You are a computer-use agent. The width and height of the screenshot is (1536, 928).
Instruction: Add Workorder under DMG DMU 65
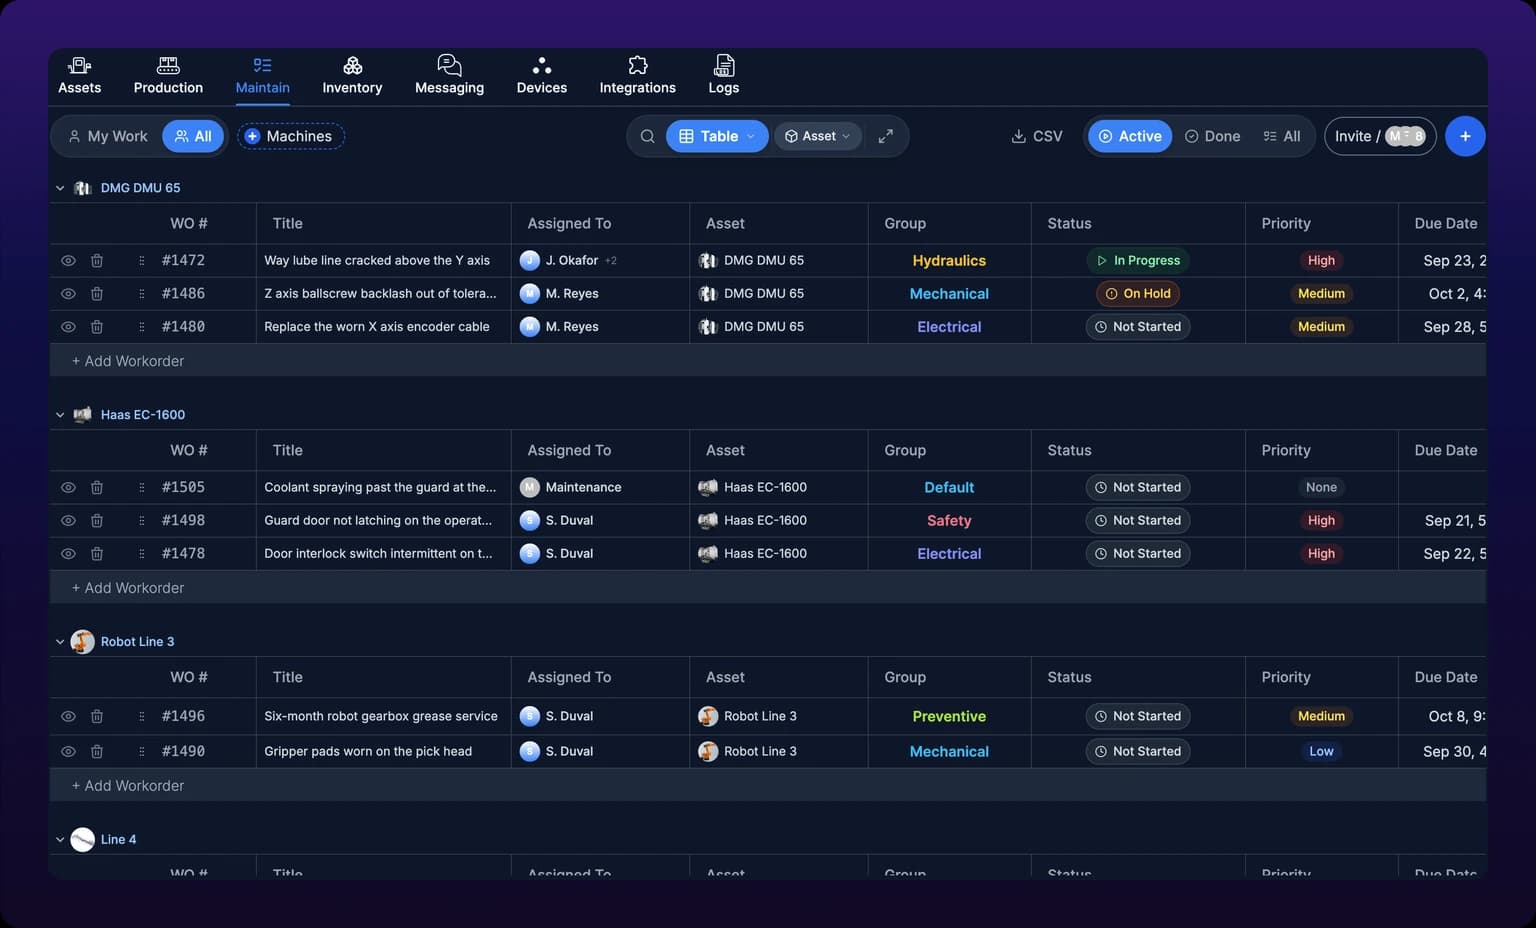(x=128, y=361)
